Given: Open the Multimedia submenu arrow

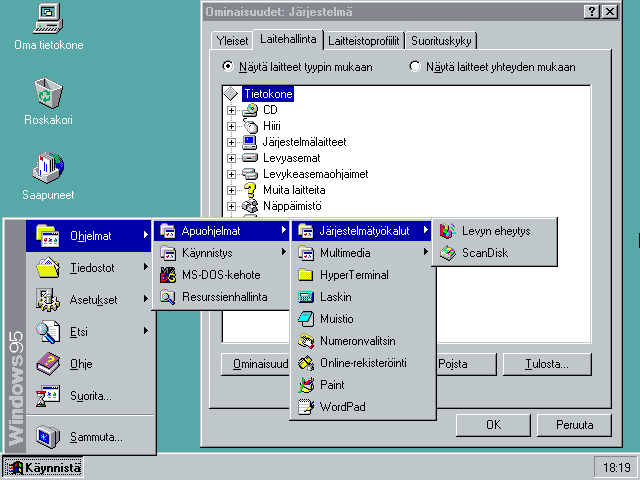Looking at the screenshot, I should point(425,252).
